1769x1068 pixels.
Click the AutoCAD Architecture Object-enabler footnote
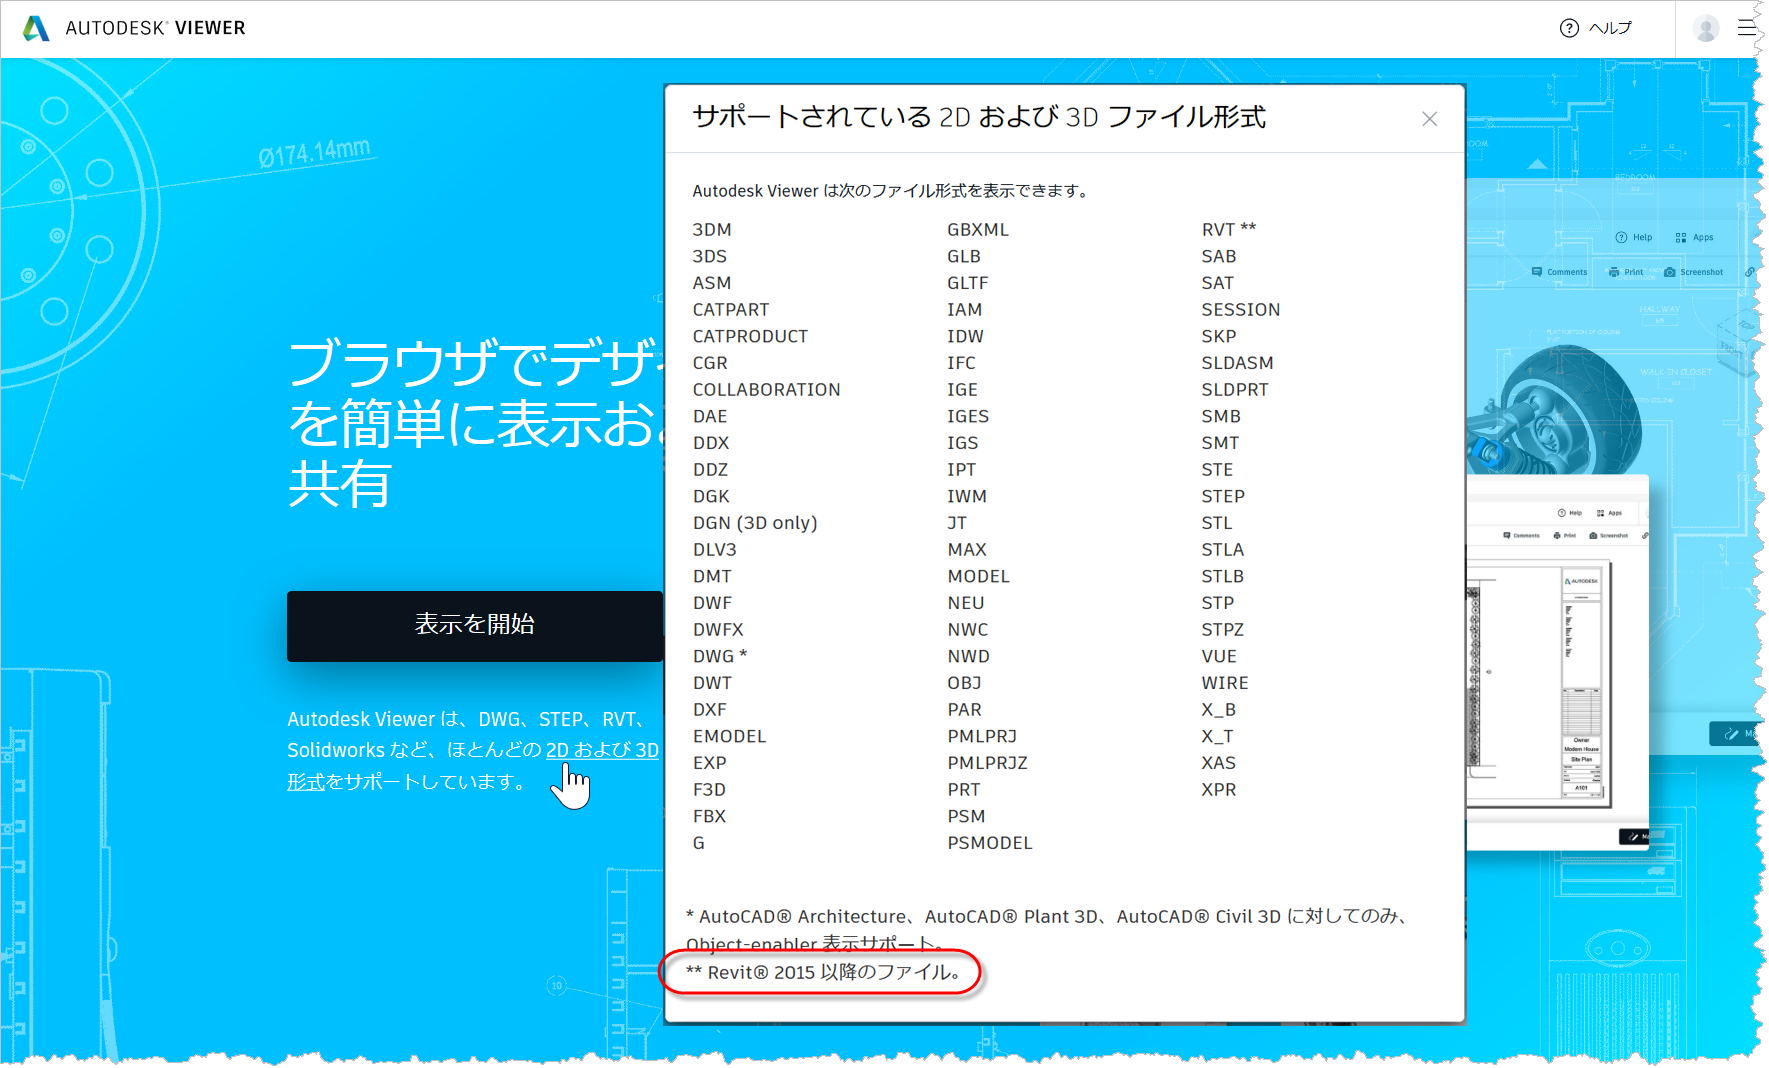point(1046,930)
